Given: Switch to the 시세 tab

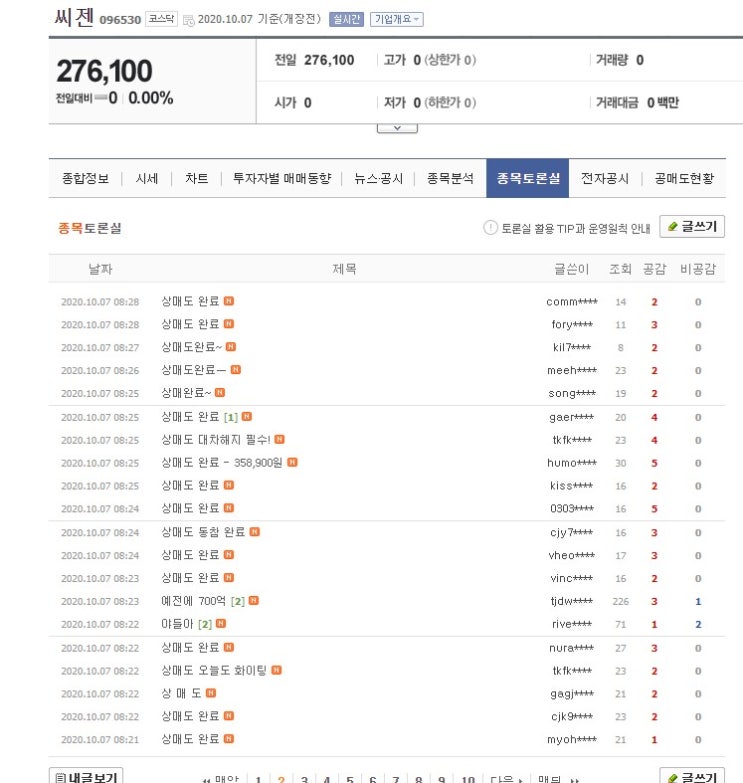Looking at the screenshot, I should (147, 178).
